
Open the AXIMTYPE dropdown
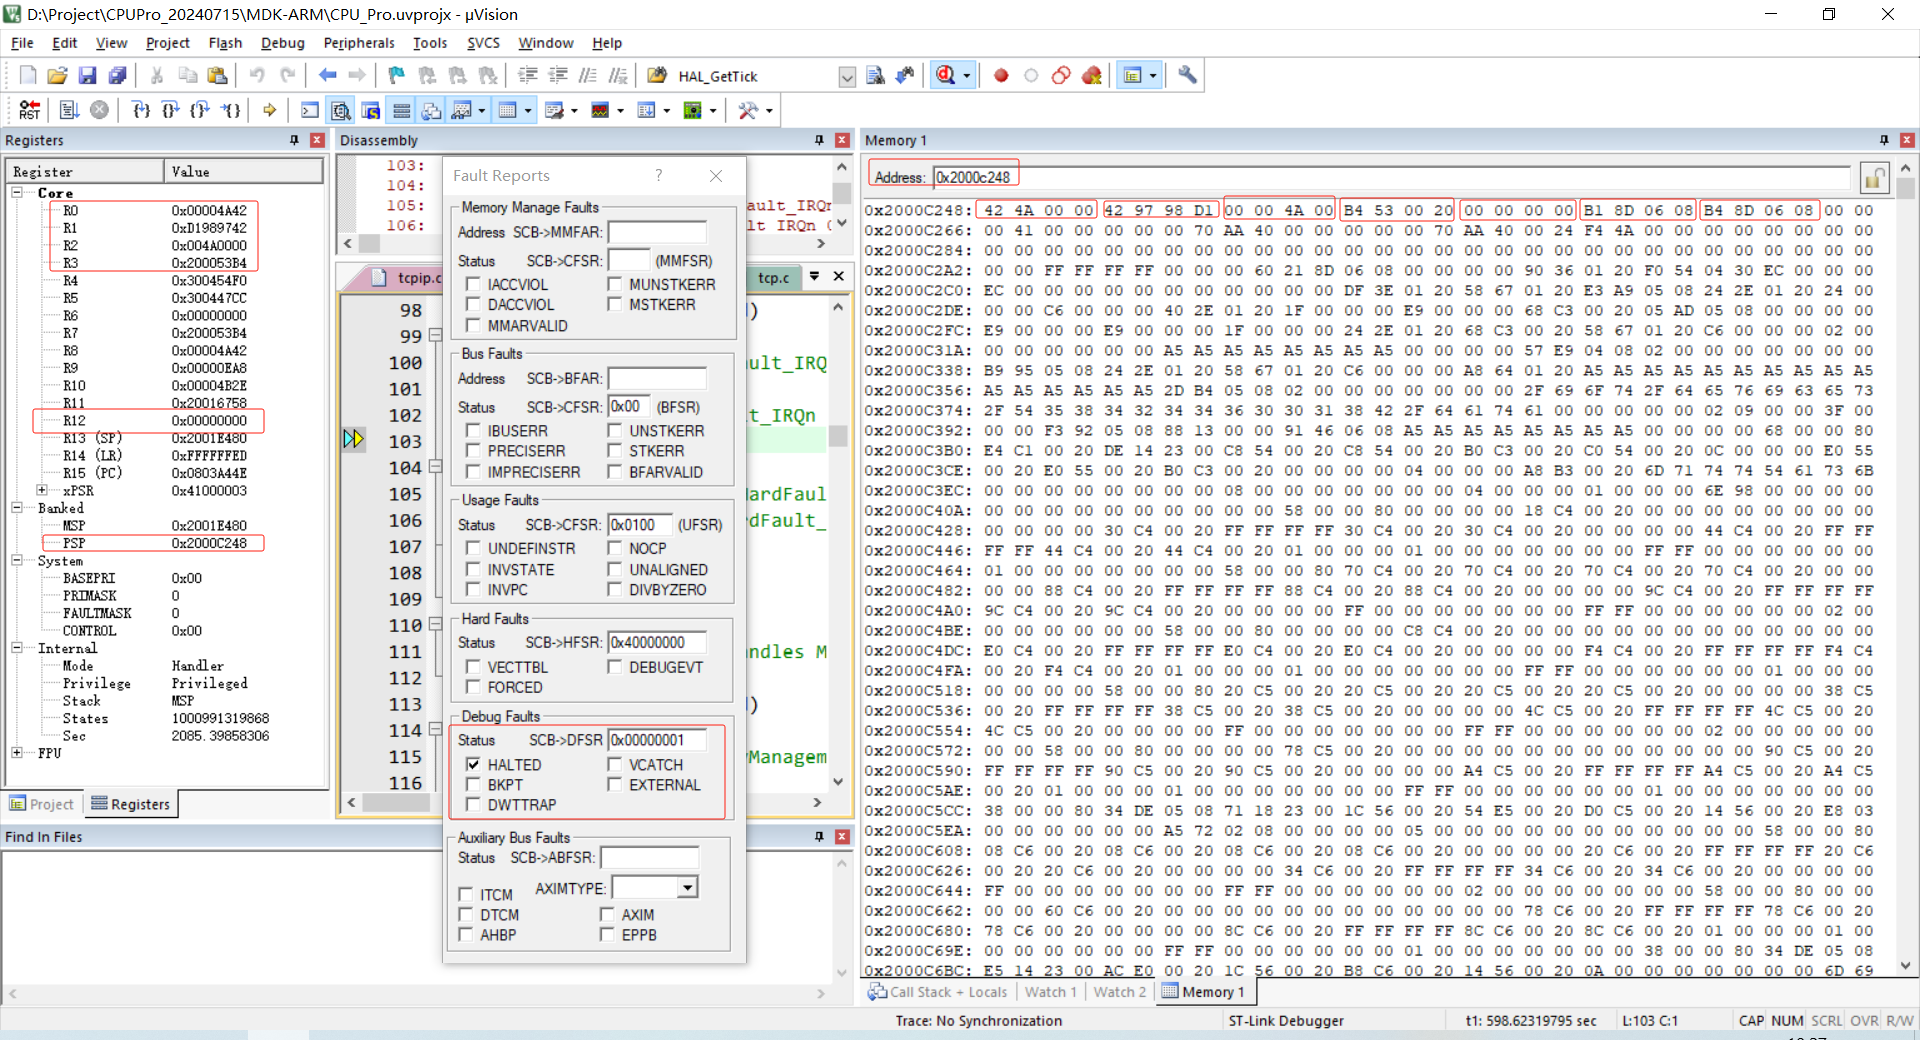(x=687, y=888)
